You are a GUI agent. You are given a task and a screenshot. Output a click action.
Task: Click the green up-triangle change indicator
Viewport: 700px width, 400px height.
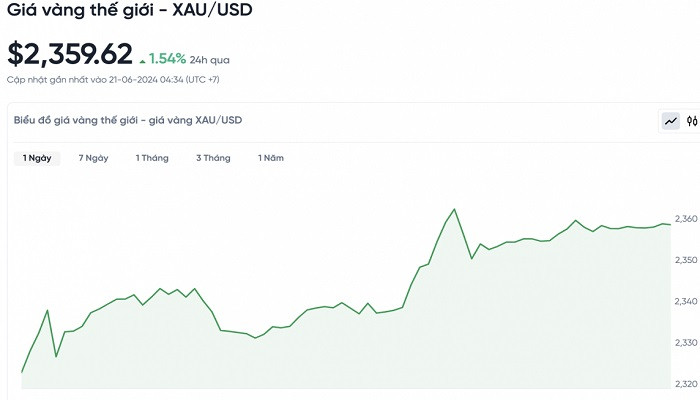tap(143, 59)
